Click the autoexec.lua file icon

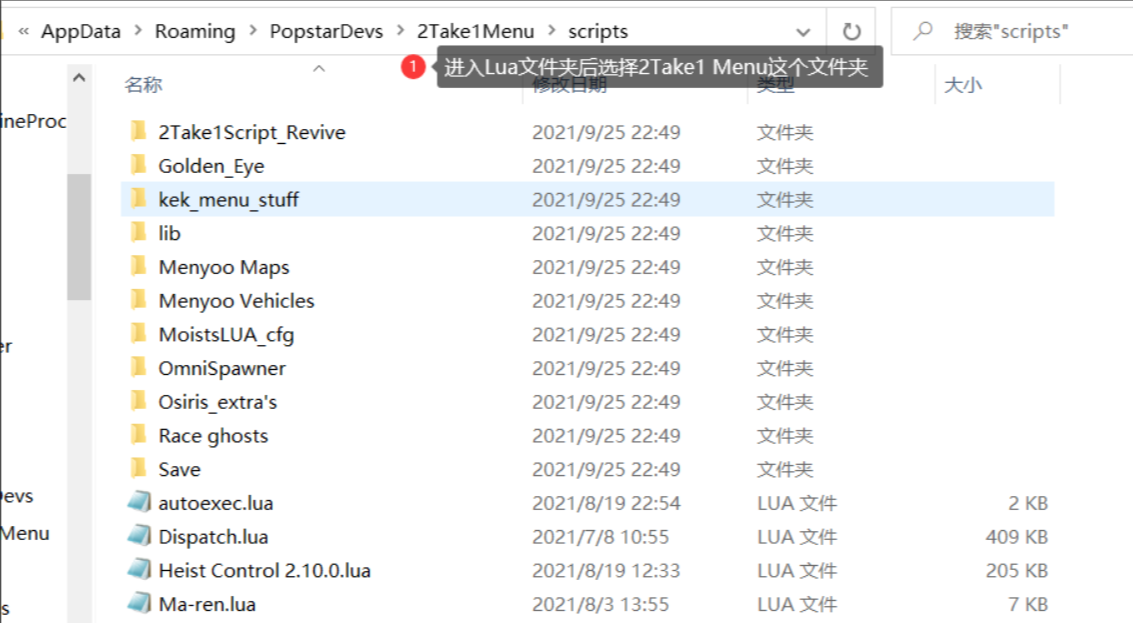point(139,502)
